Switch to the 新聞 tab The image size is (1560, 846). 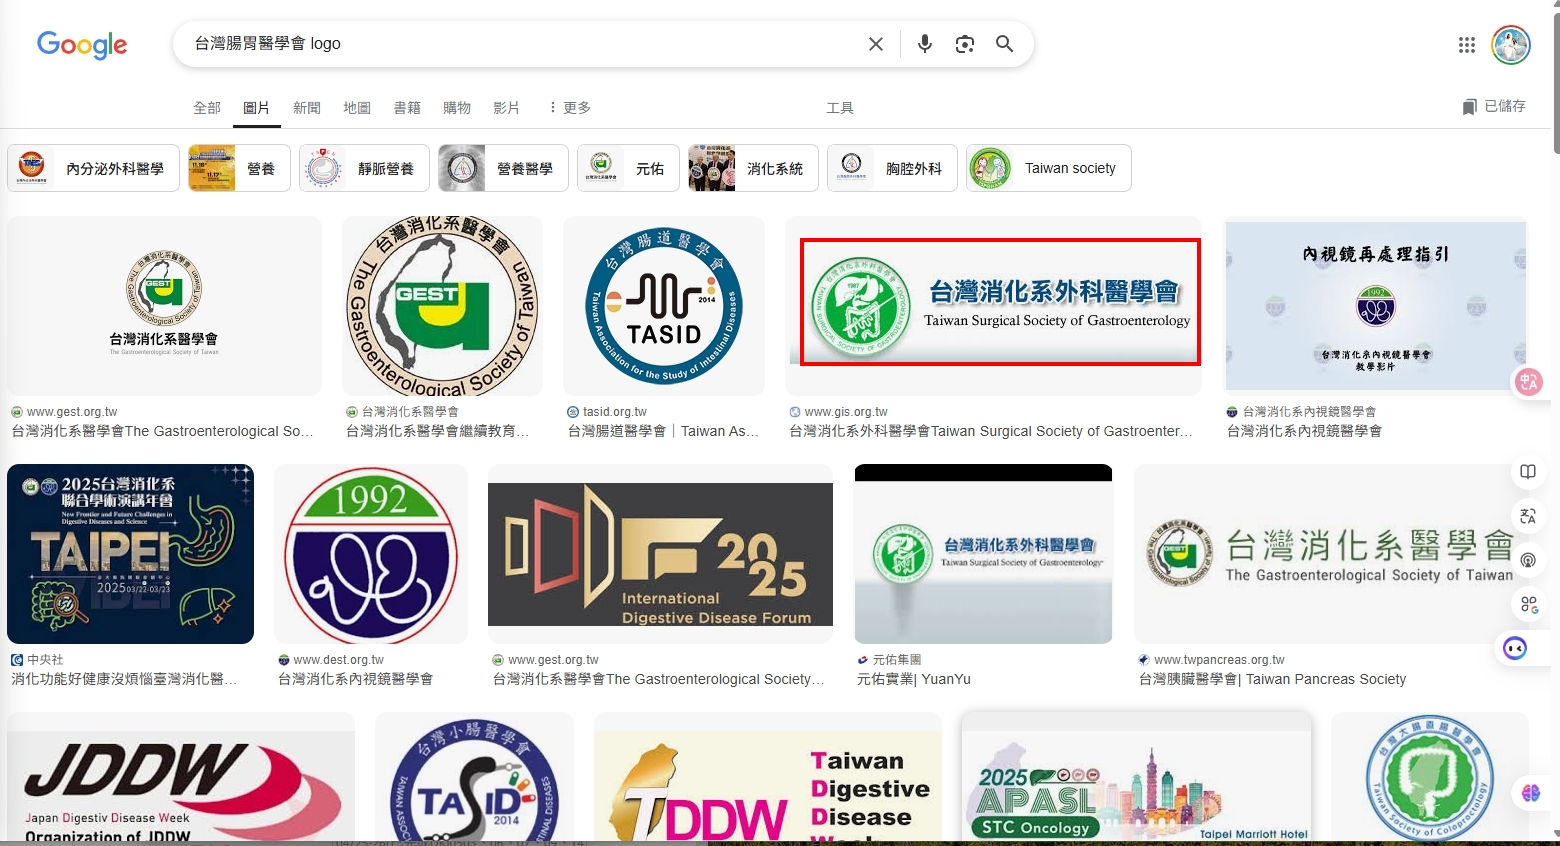click(307, 107)
